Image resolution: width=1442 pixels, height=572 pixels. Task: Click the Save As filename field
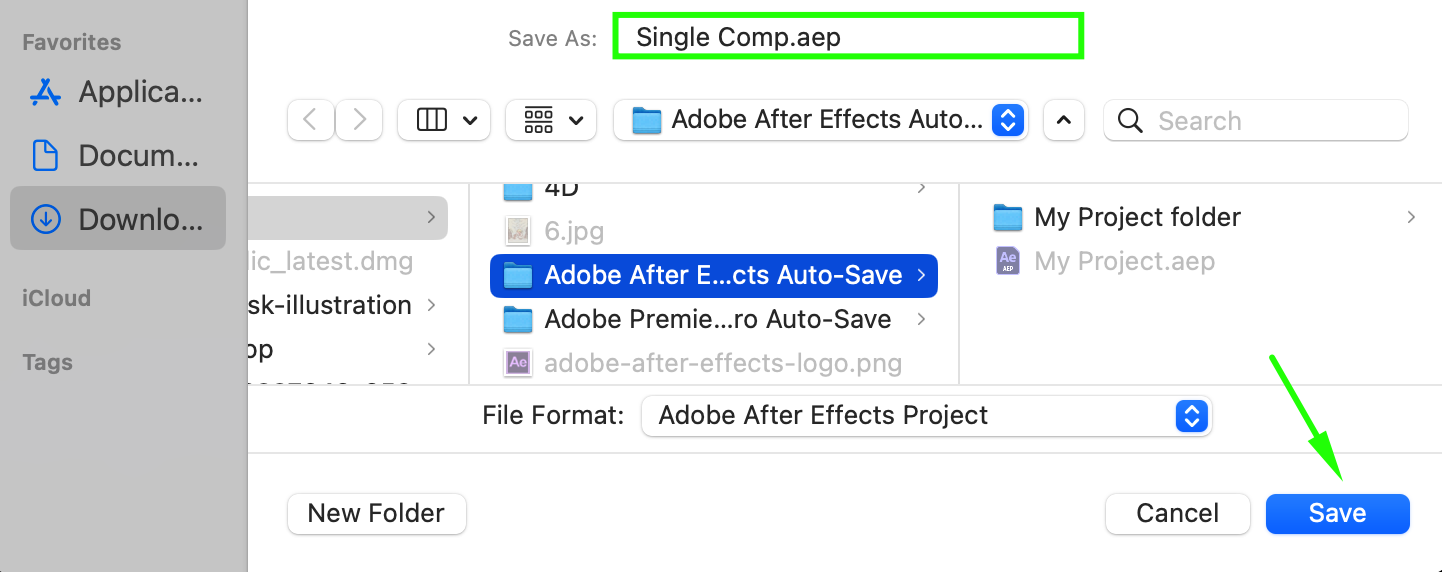tap(848, 37)
